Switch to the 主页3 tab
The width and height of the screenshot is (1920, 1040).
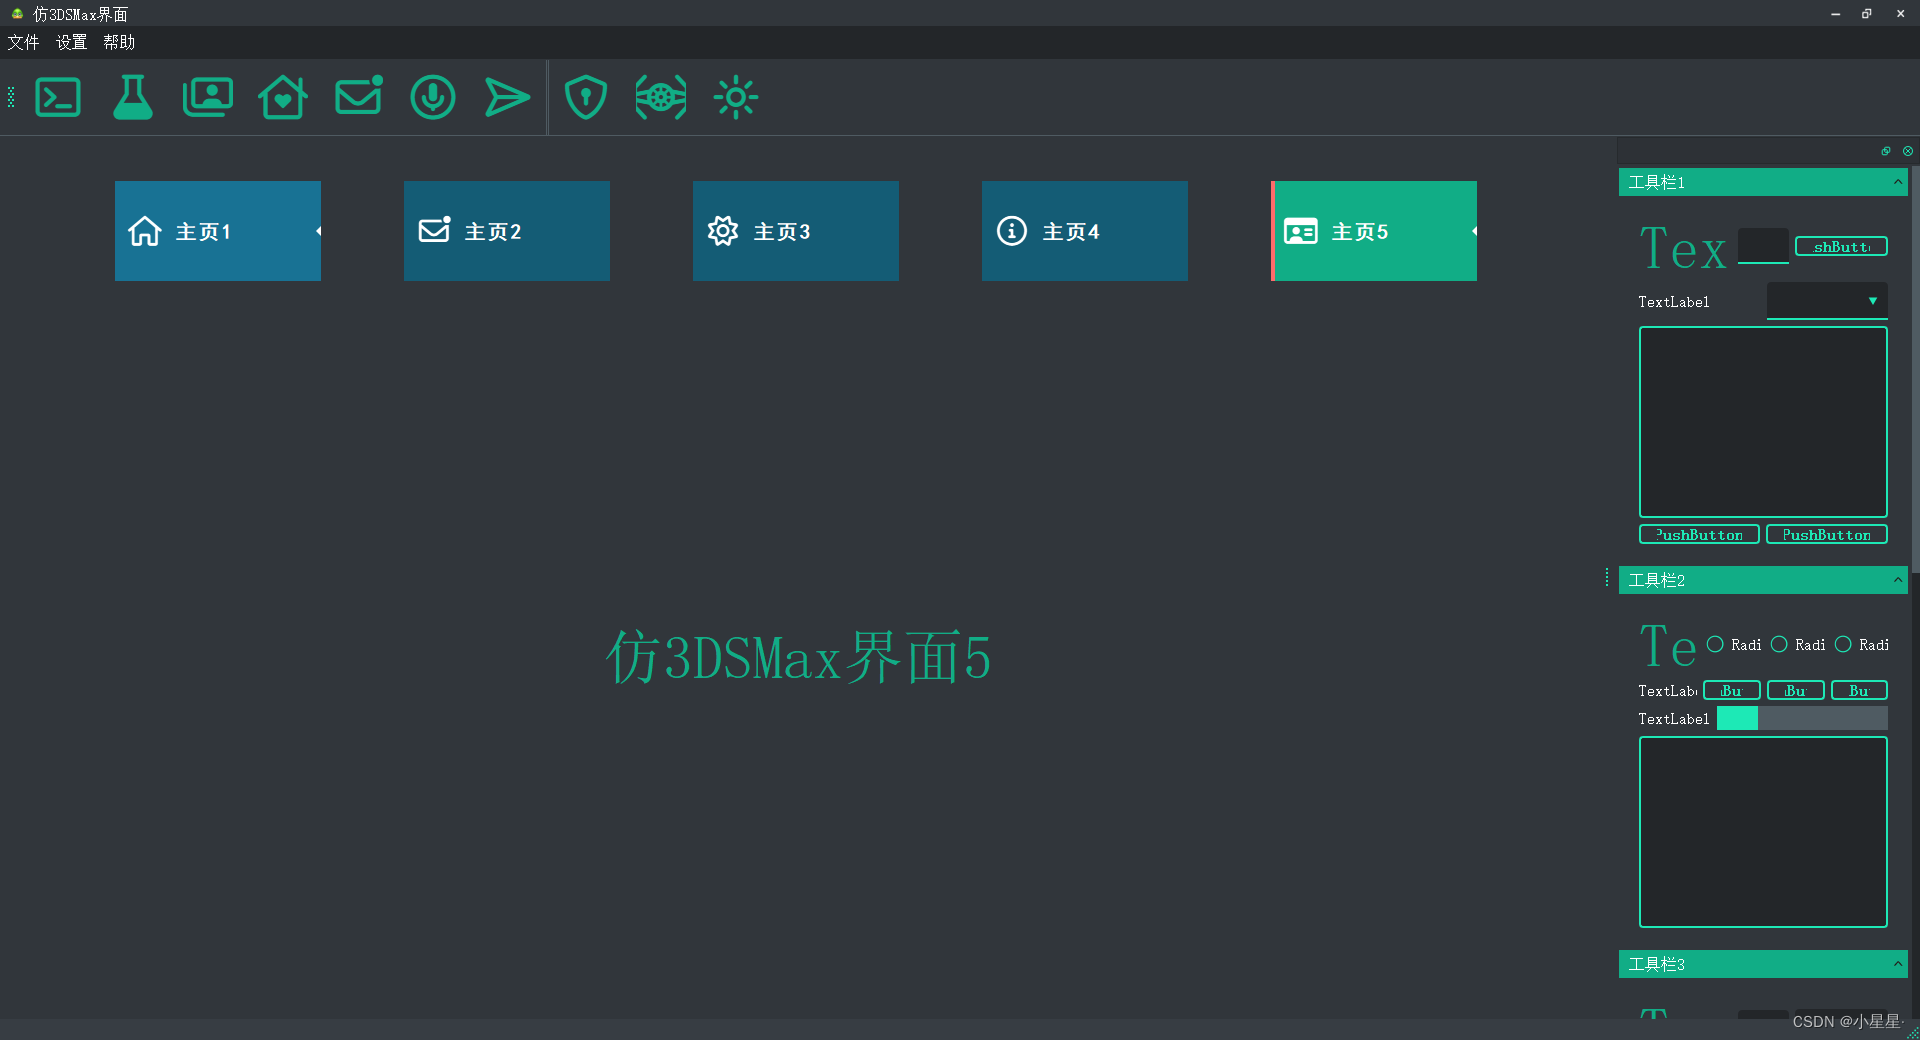(x=796, y=231)
